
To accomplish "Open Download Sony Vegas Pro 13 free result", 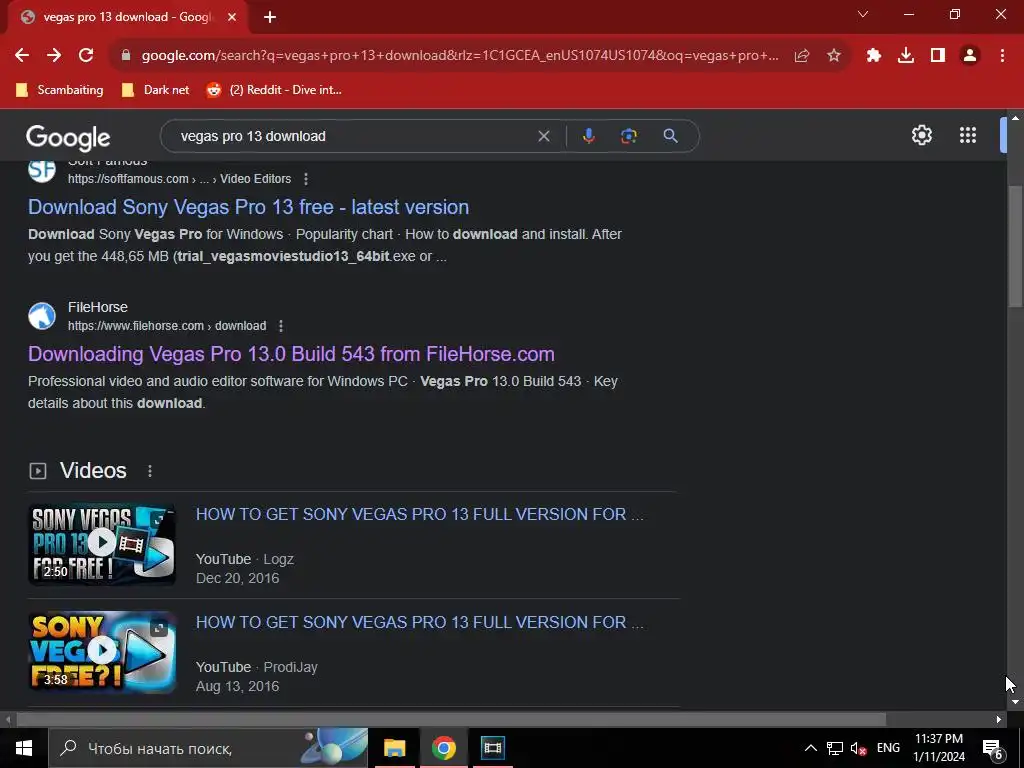I will click(x=248, y=207).
